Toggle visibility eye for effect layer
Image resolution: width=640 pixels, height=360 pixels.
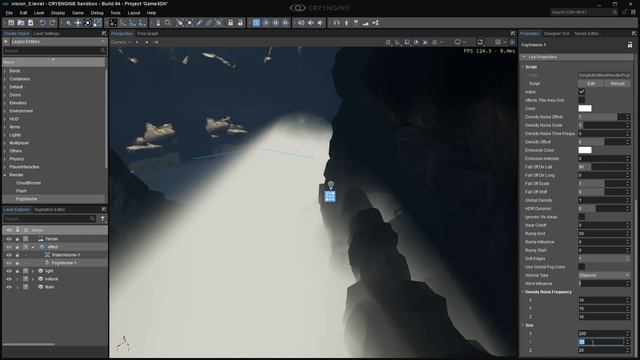[9, 247]
